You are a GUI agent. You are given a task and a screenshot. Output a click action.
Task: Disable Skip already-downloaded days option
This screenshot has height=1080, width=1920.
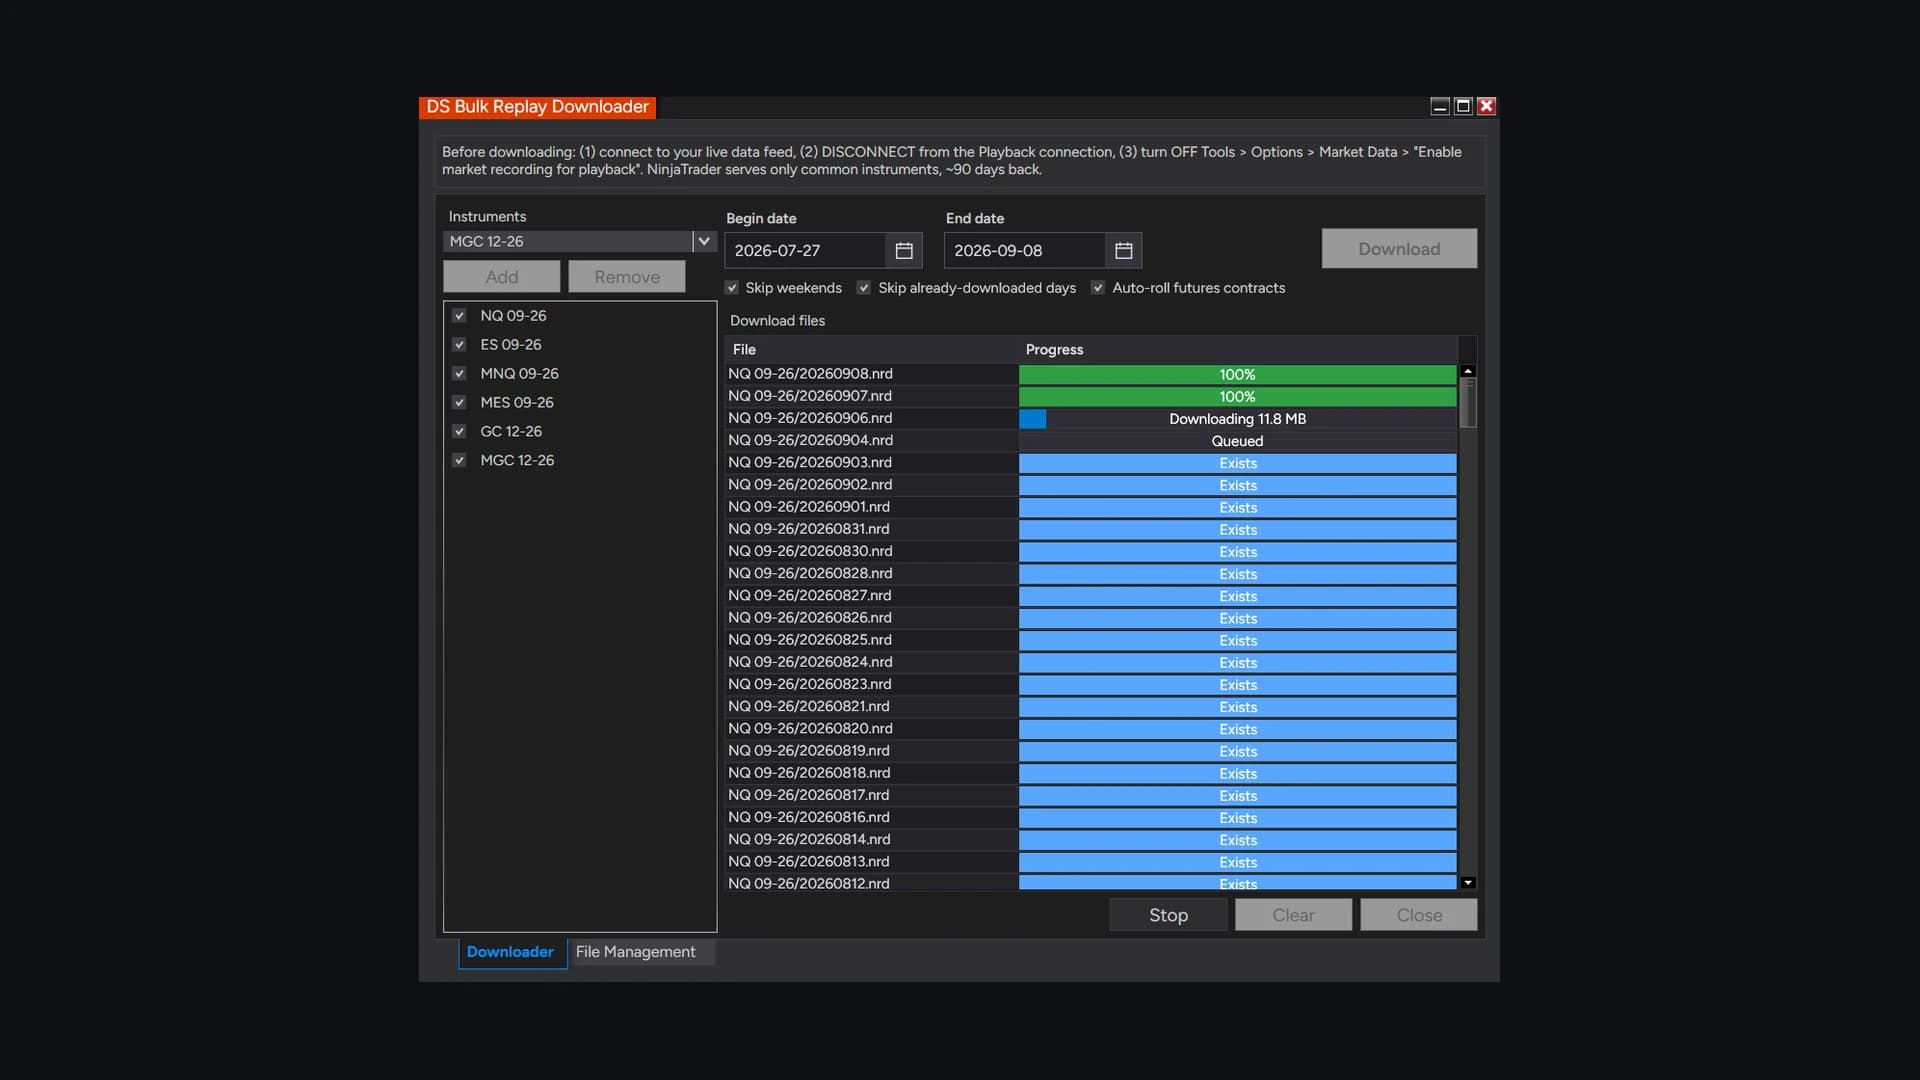click(x=864, y=288)
